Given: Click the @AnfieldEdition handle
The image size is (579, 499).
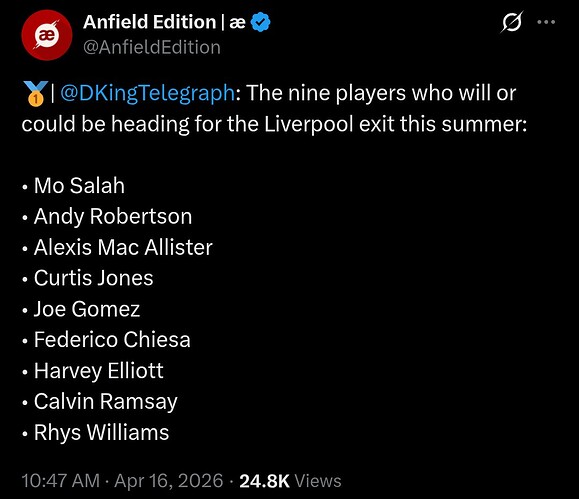Looking at the screenshot, I should (x=152, y=47).
